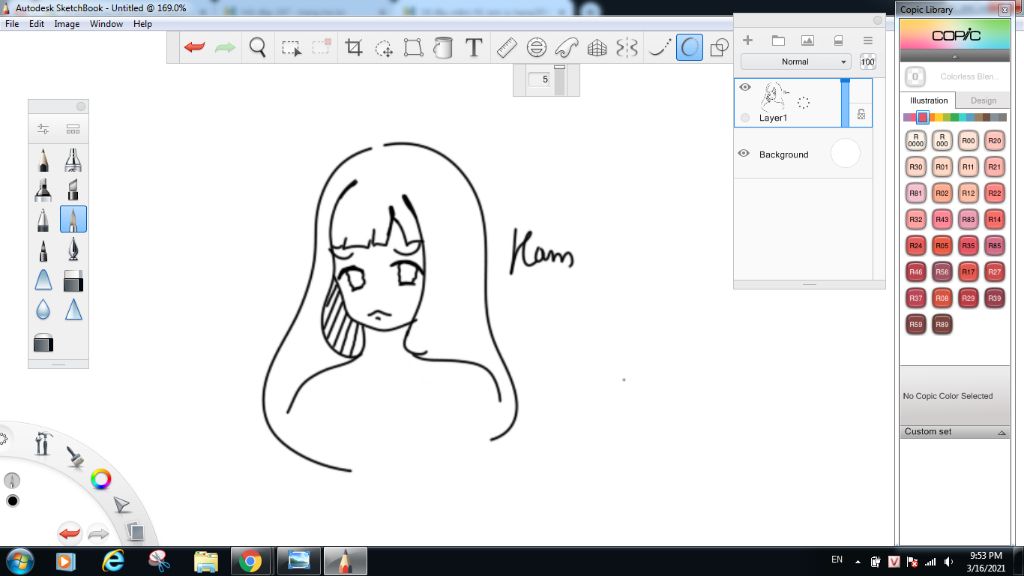Select Layer1 thumbnail

tap(775, 96)
